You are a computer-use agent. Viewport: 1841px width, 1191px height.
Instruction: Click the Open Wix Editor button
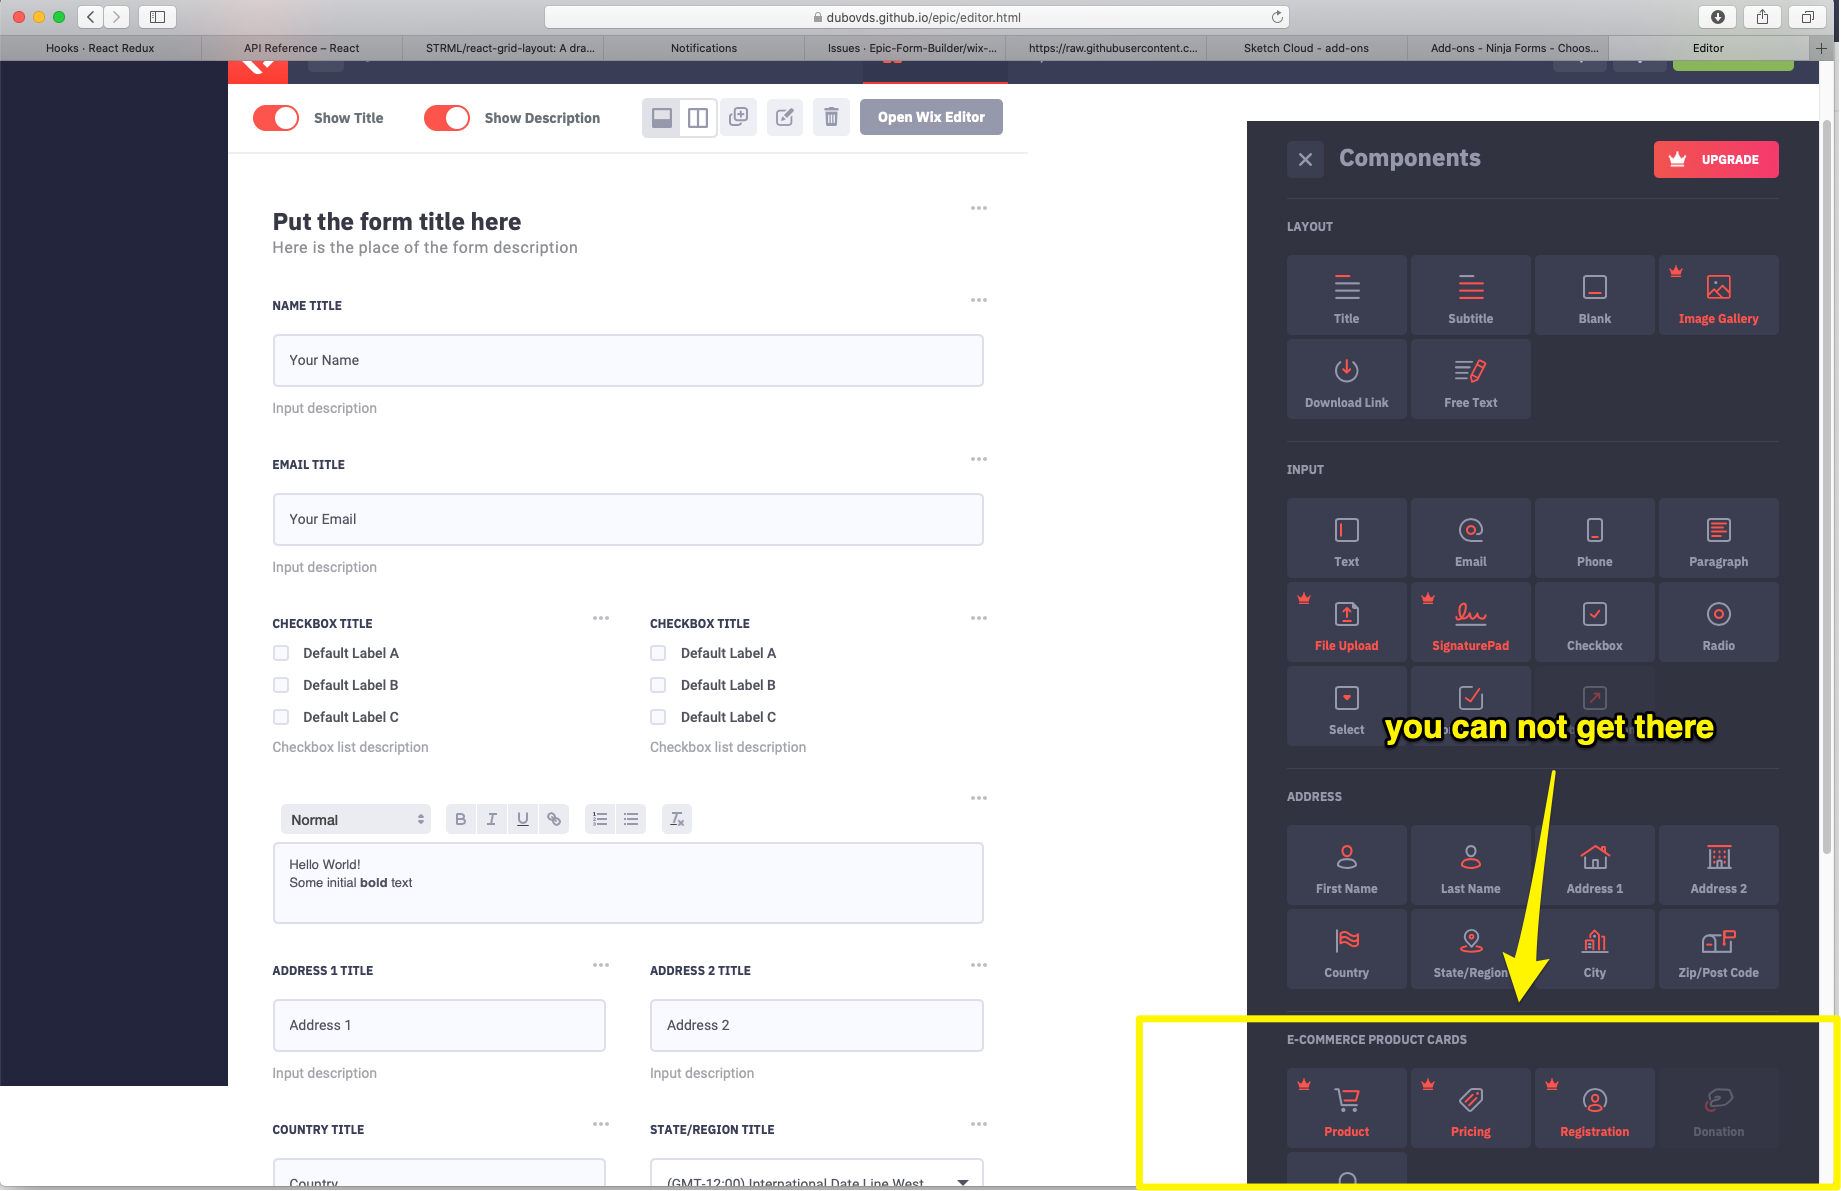pos(930,117)
